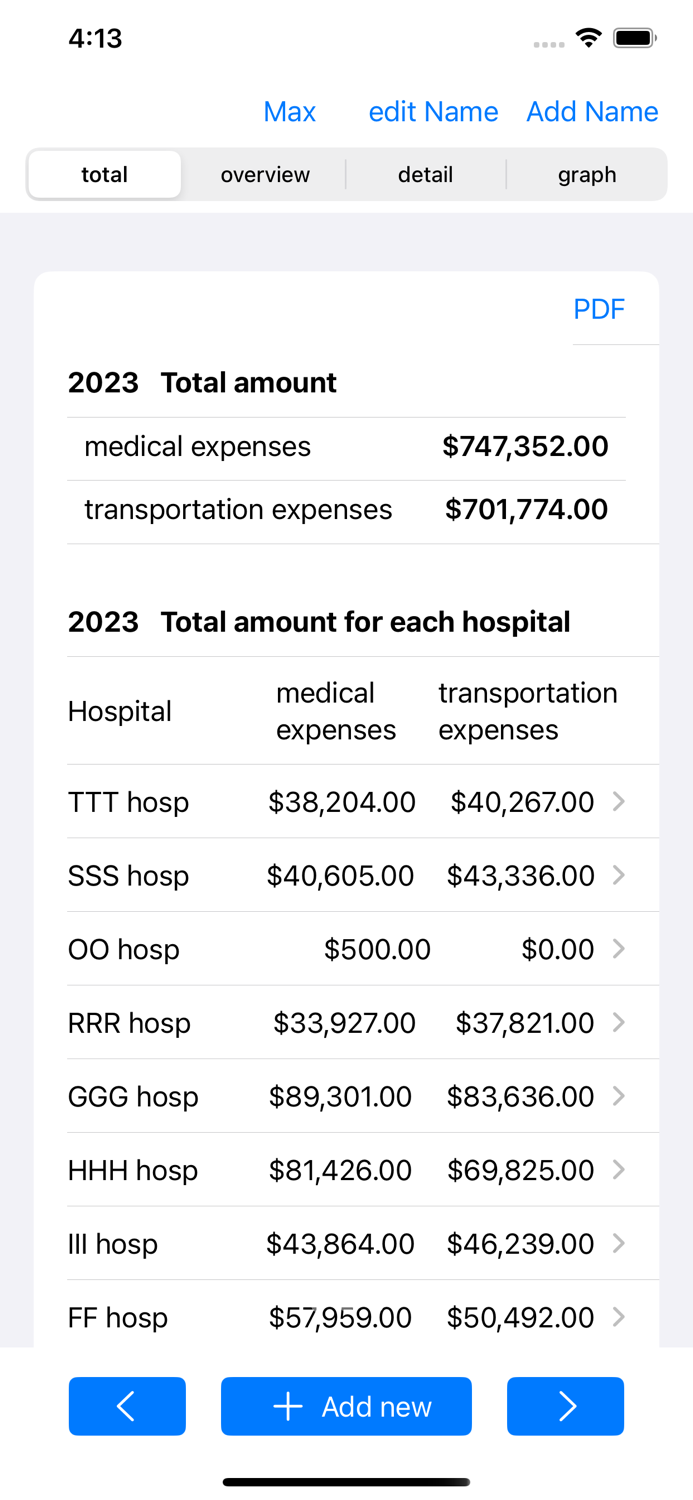
Task: Tap the Wi-Fi icon in the status bar
Action: click(x=588, y=38)
